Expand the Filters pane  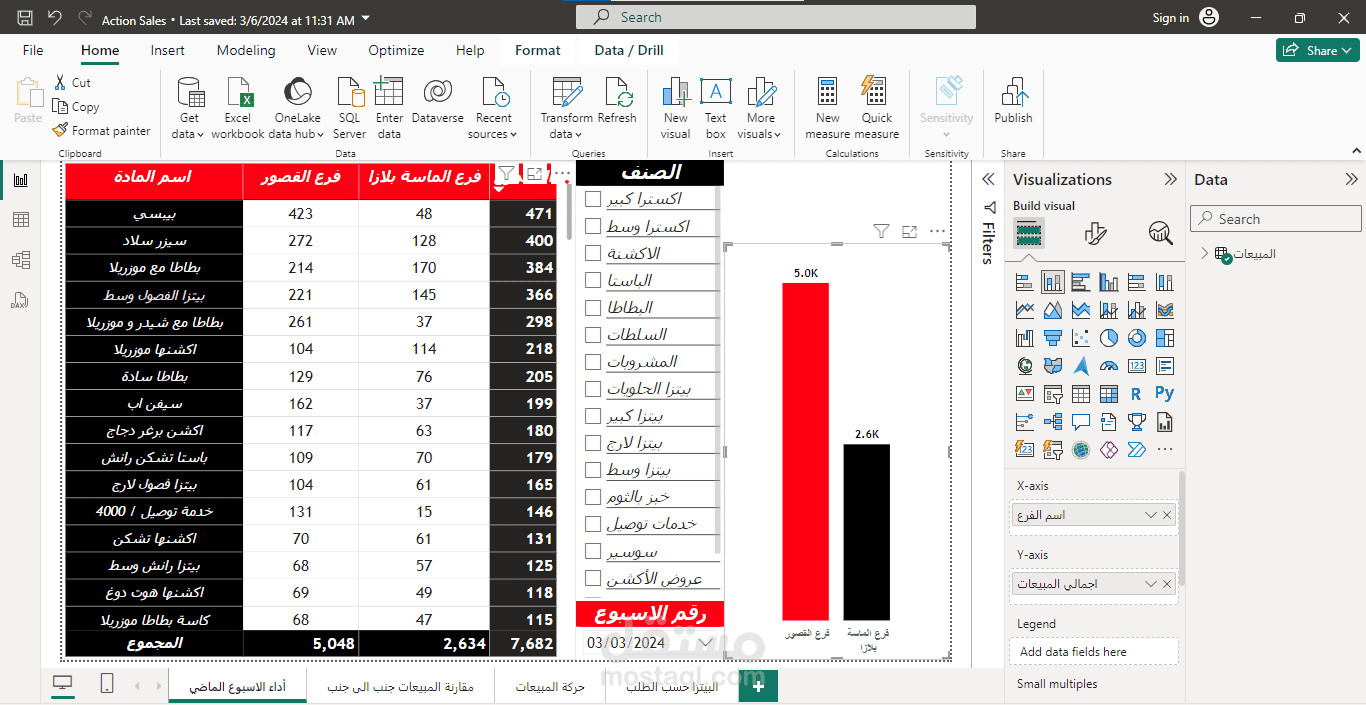(988, 179)
